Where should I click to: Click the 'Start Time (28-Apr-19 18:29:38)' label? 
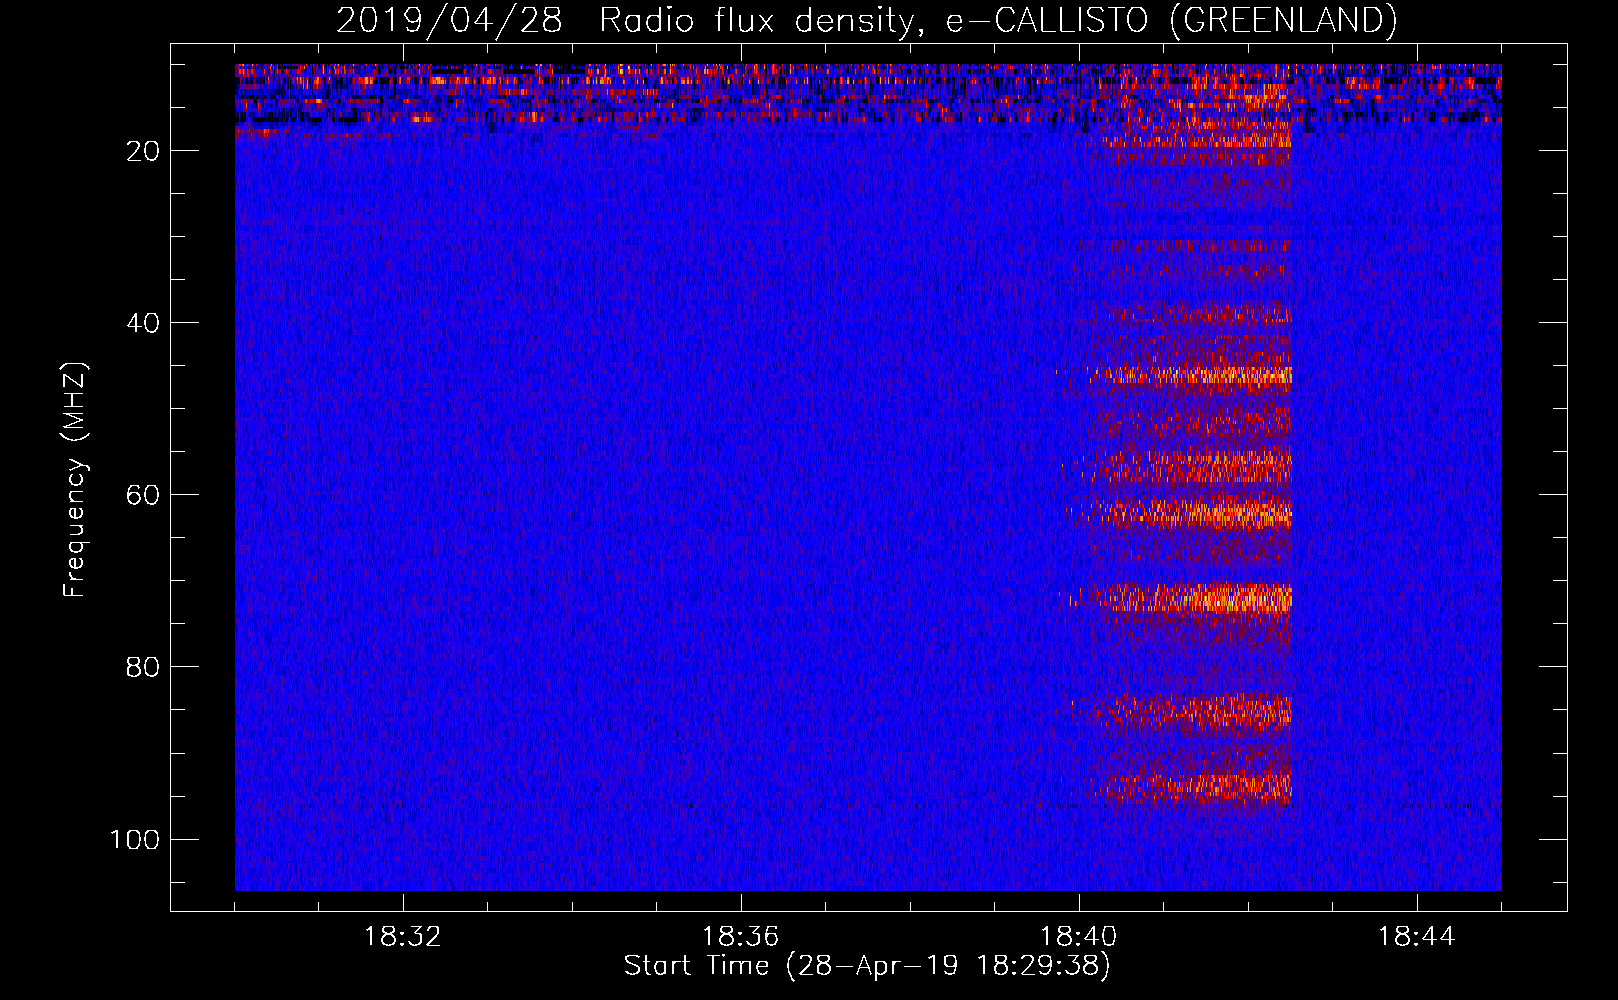pyautogui.click(x=867, y=966)
